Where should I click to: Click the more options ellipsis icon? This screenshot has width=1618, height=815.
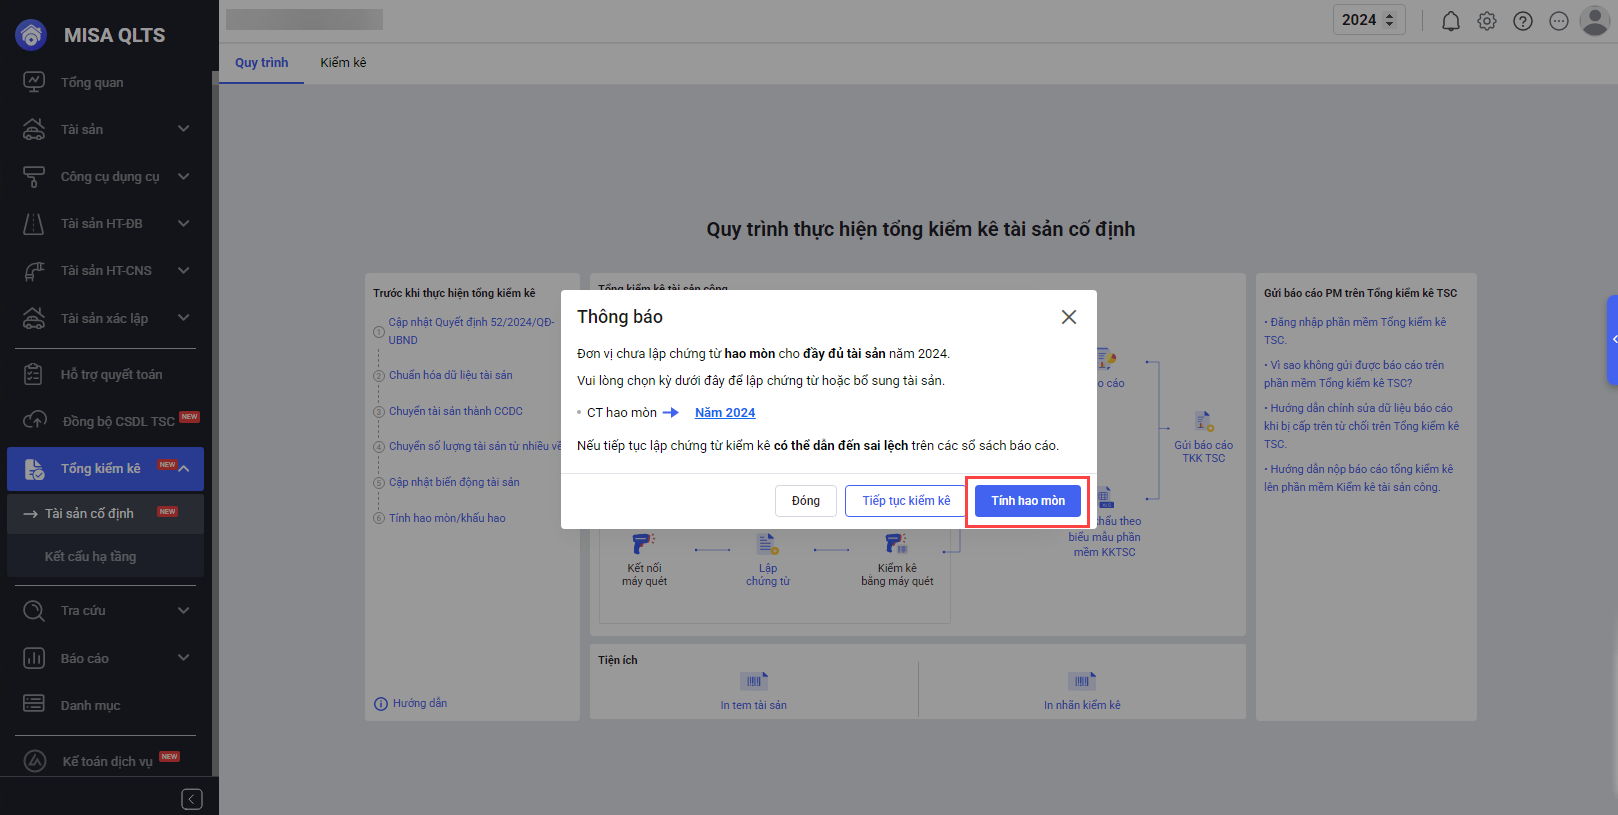pos(1559,21)
